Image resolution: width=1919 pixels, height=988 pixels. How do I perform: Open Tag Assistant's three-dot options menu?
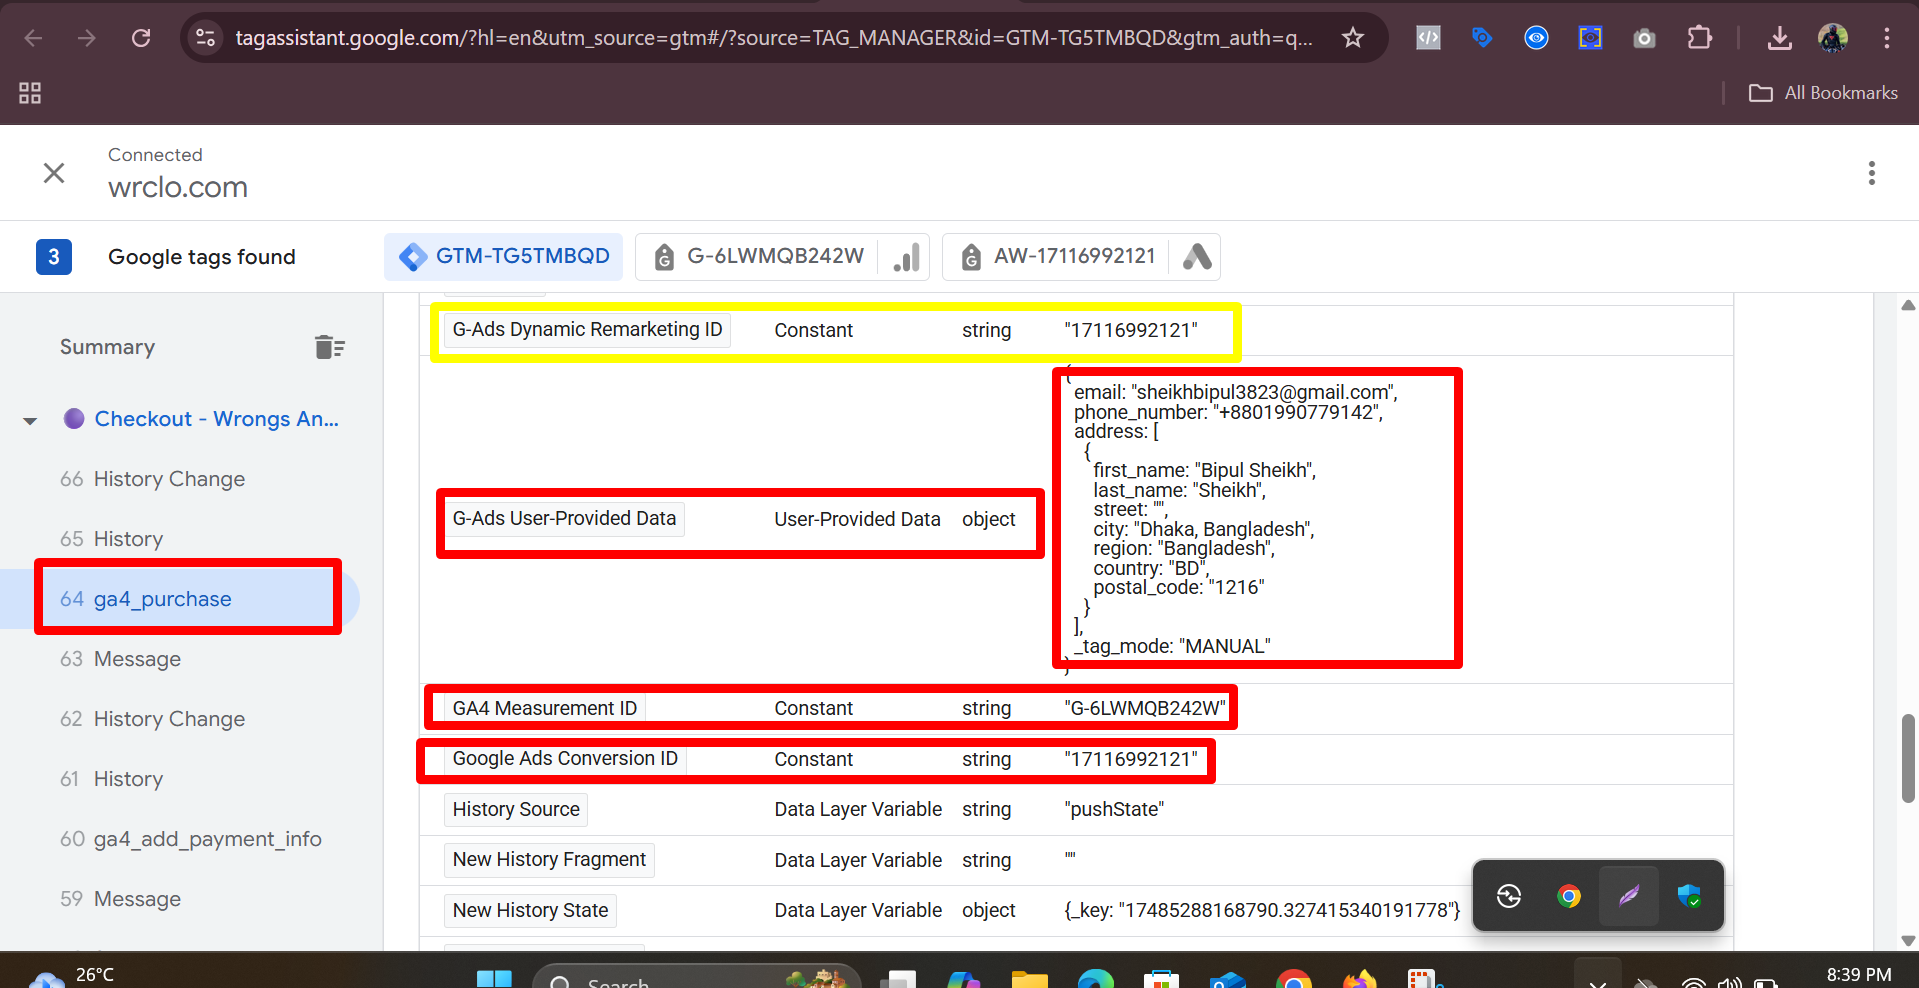tap(1871, 172)
